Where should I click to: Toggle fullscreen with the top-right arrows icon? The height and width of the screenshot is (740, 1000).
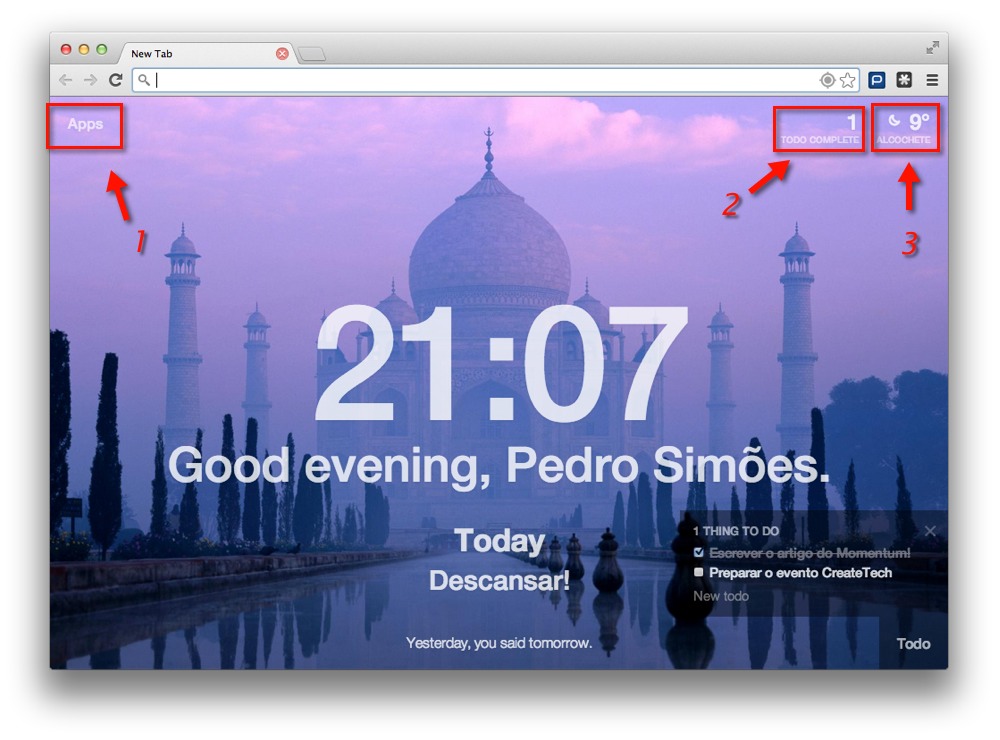pyautogui.click(x=932, y=47)
